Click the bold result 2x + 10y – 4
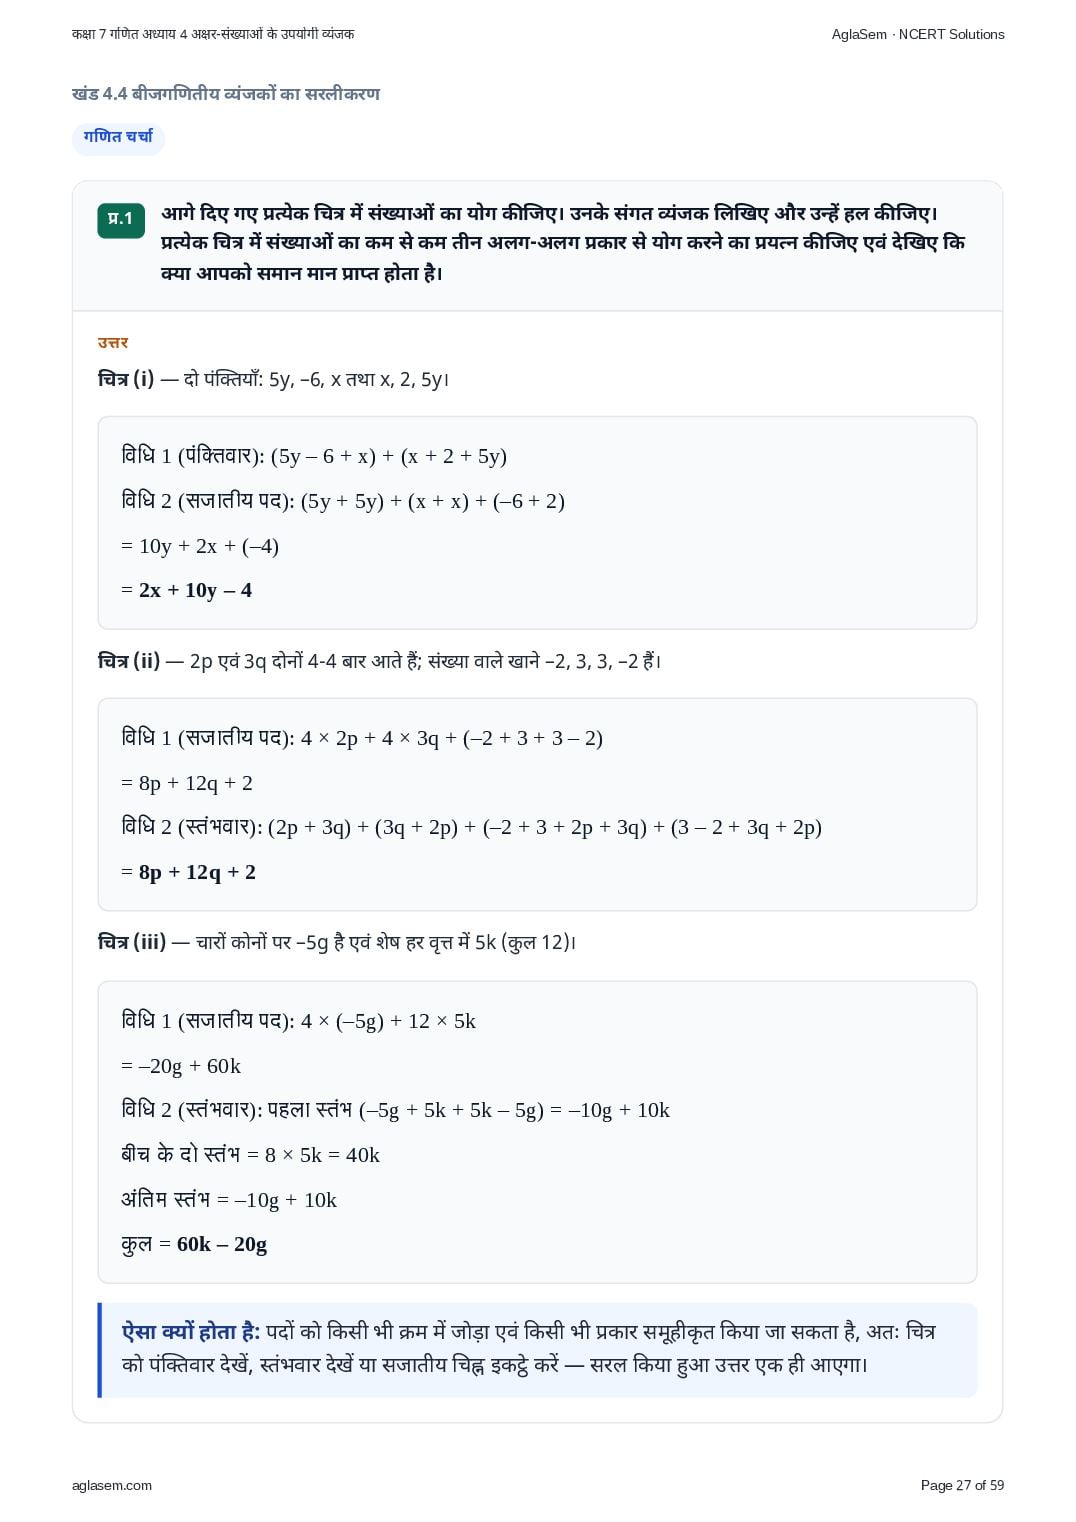Image resolution: width=1076 pixels, height=1522 pixels. pyautogui.click(x=195, y=590)
